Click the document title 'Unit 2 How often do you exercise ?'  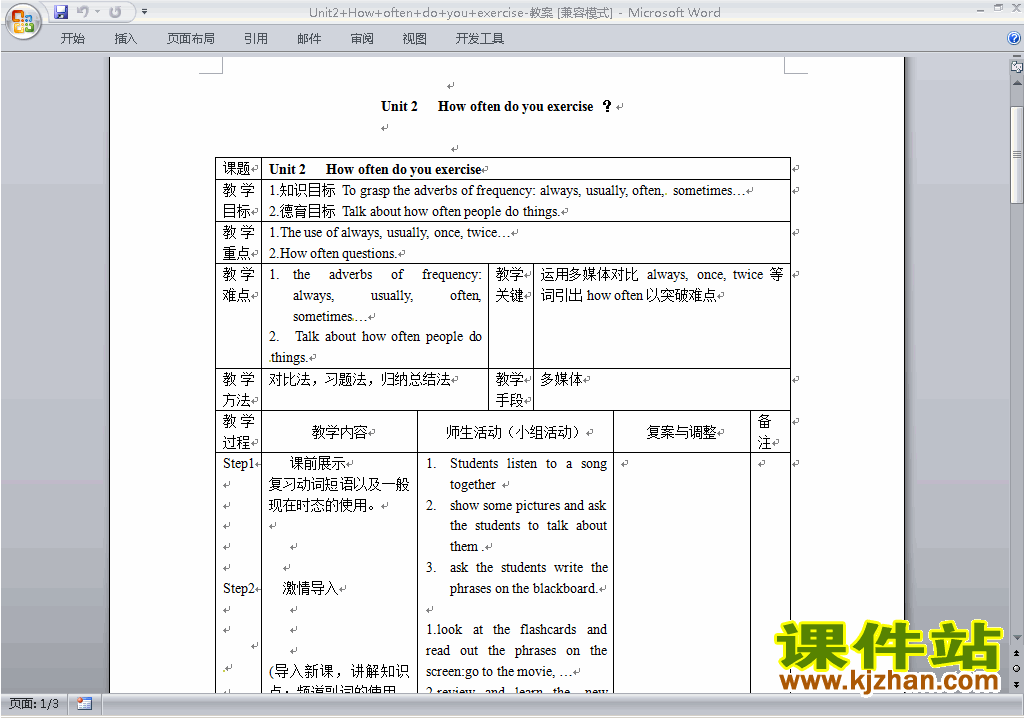click(496, 106)
